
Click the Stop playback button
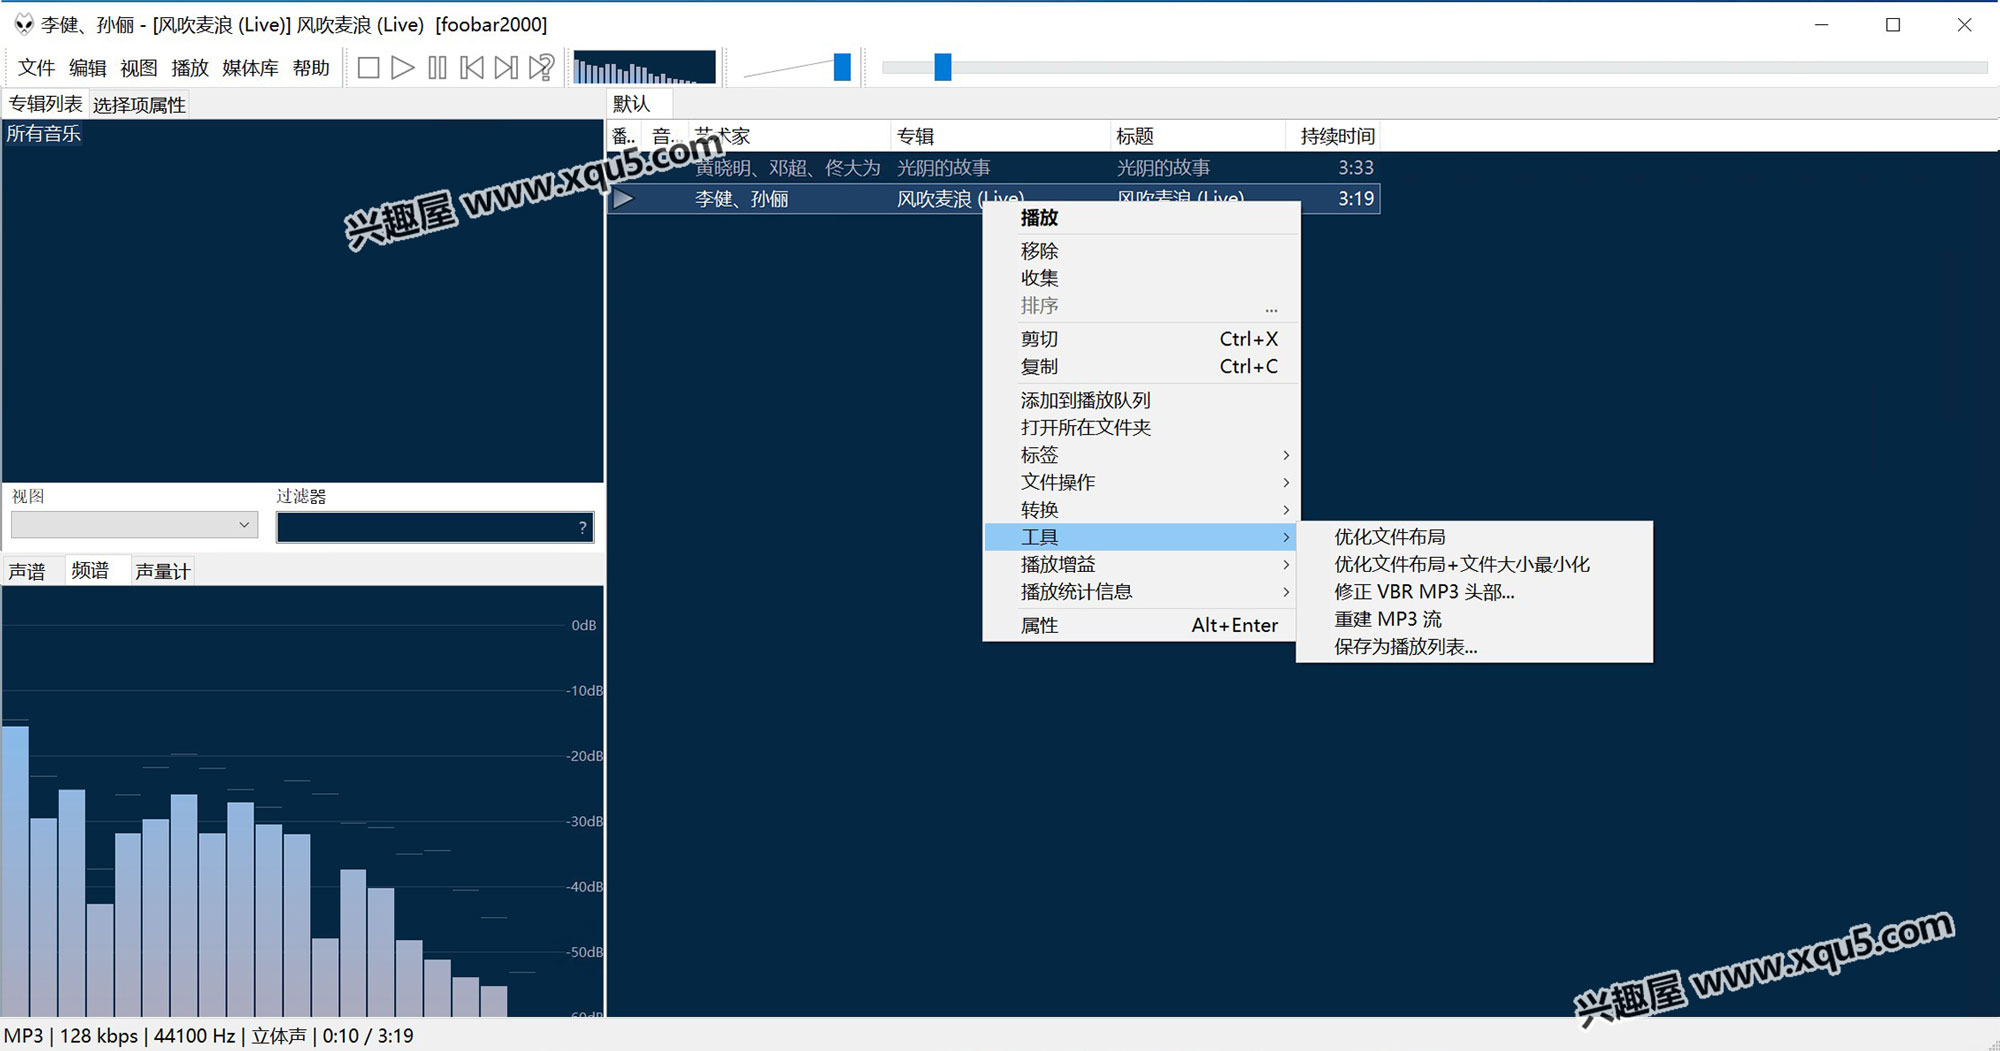[x=368, y=67]
